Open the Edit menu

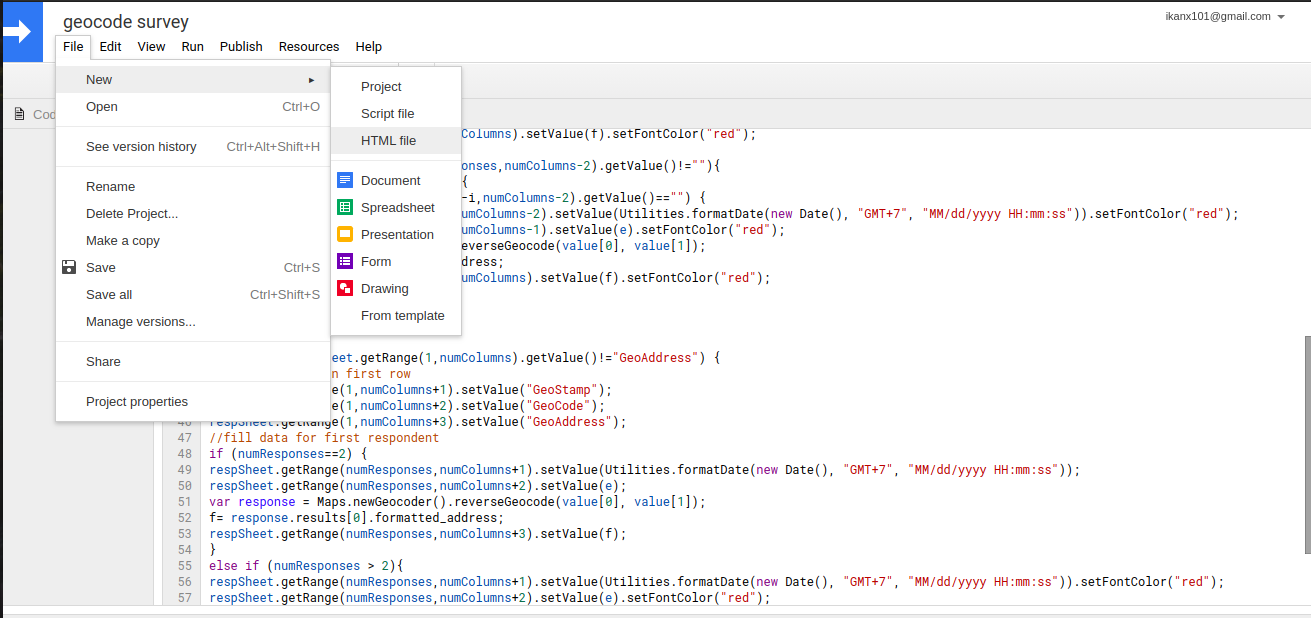coord(111,46)
